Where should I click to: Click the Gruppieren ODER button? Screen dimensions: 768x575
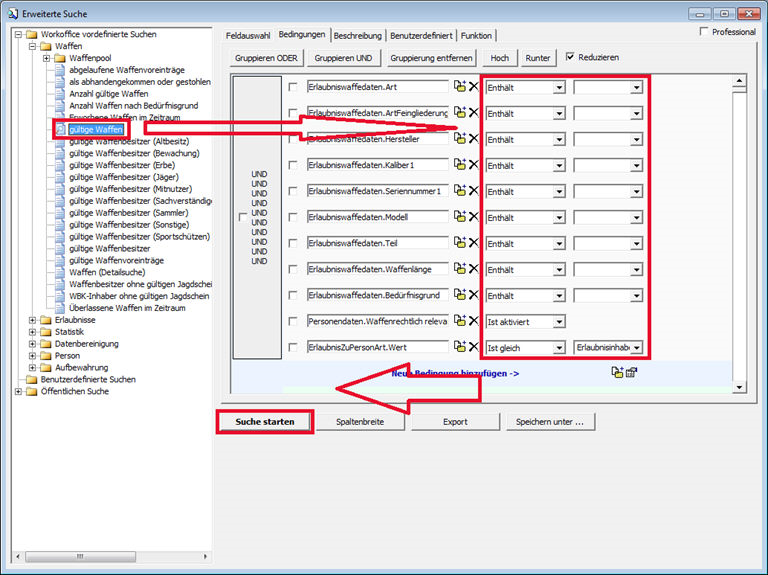(264, 58)
